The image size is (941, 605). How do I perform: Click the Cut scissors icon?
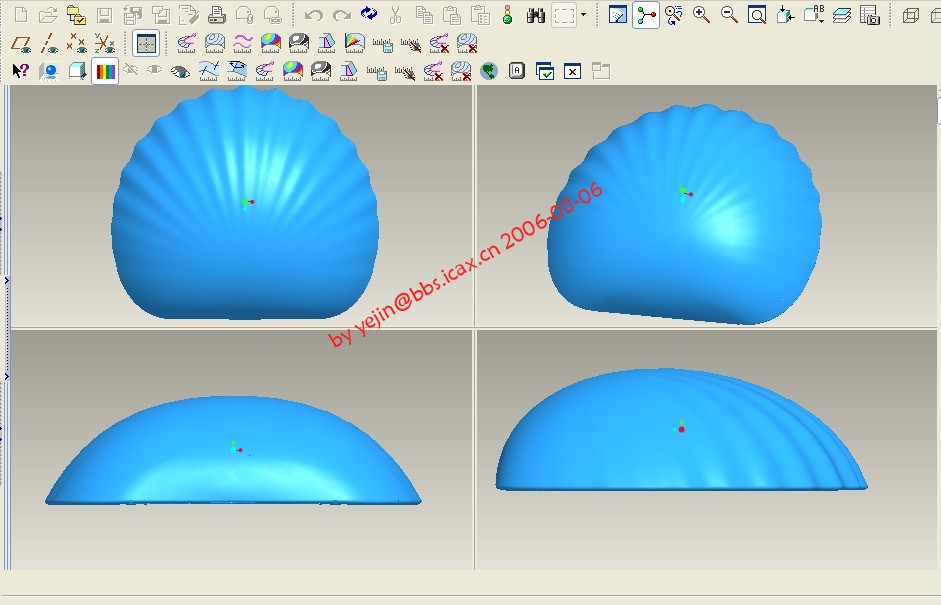[x=395, y=15]
